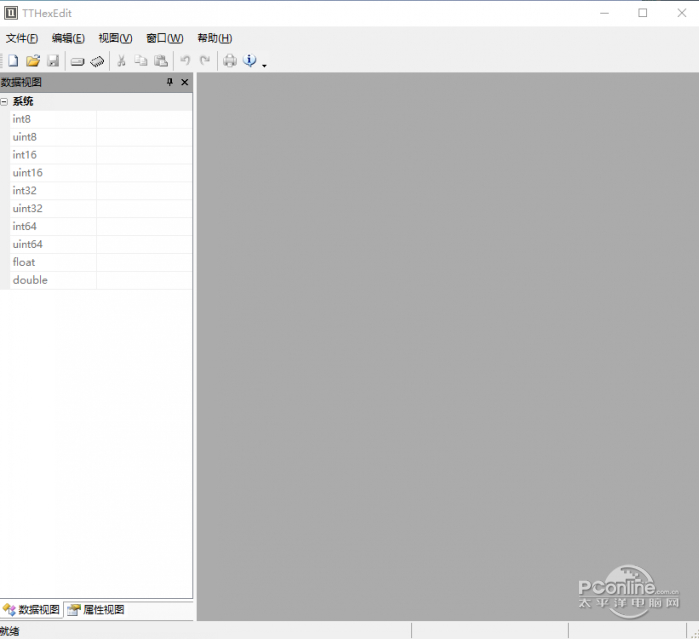Open the 文件(F) menu
The height and width of the screenshot is (639, 699).
[x=22, y=38]
